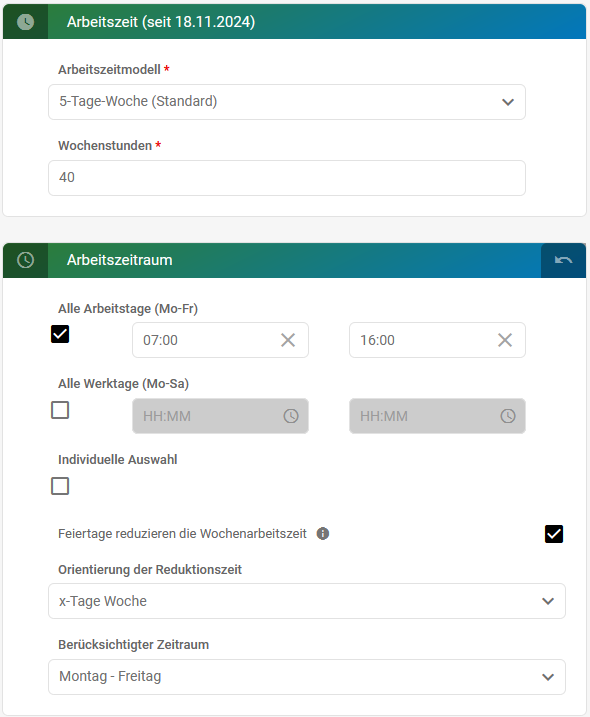This screenshot has width=590, height=717.
Task: Click the Alle Werktage (Mo-Sa) label
Action: point(123,384)
